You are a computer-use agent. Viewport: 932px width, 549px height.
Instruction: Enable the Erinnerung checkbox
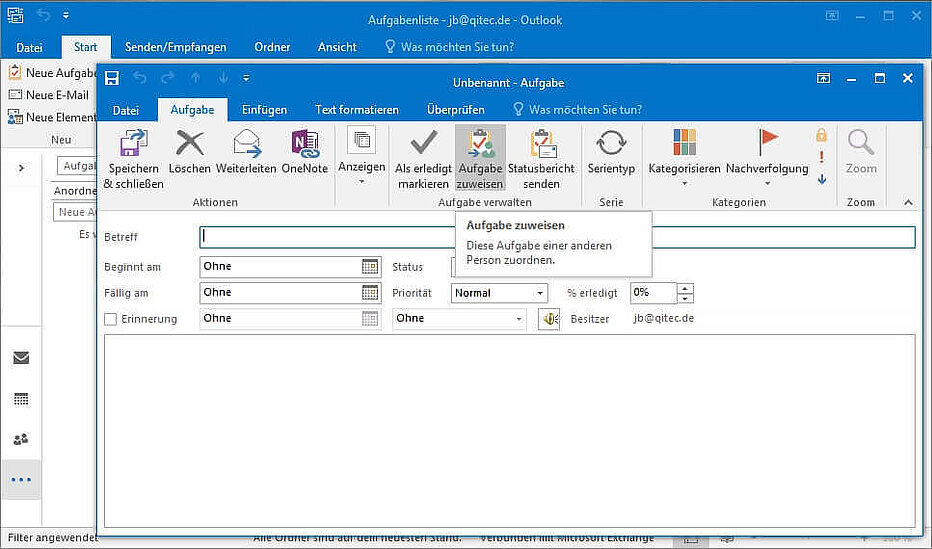pyautogui.click(x=110, y=320)
